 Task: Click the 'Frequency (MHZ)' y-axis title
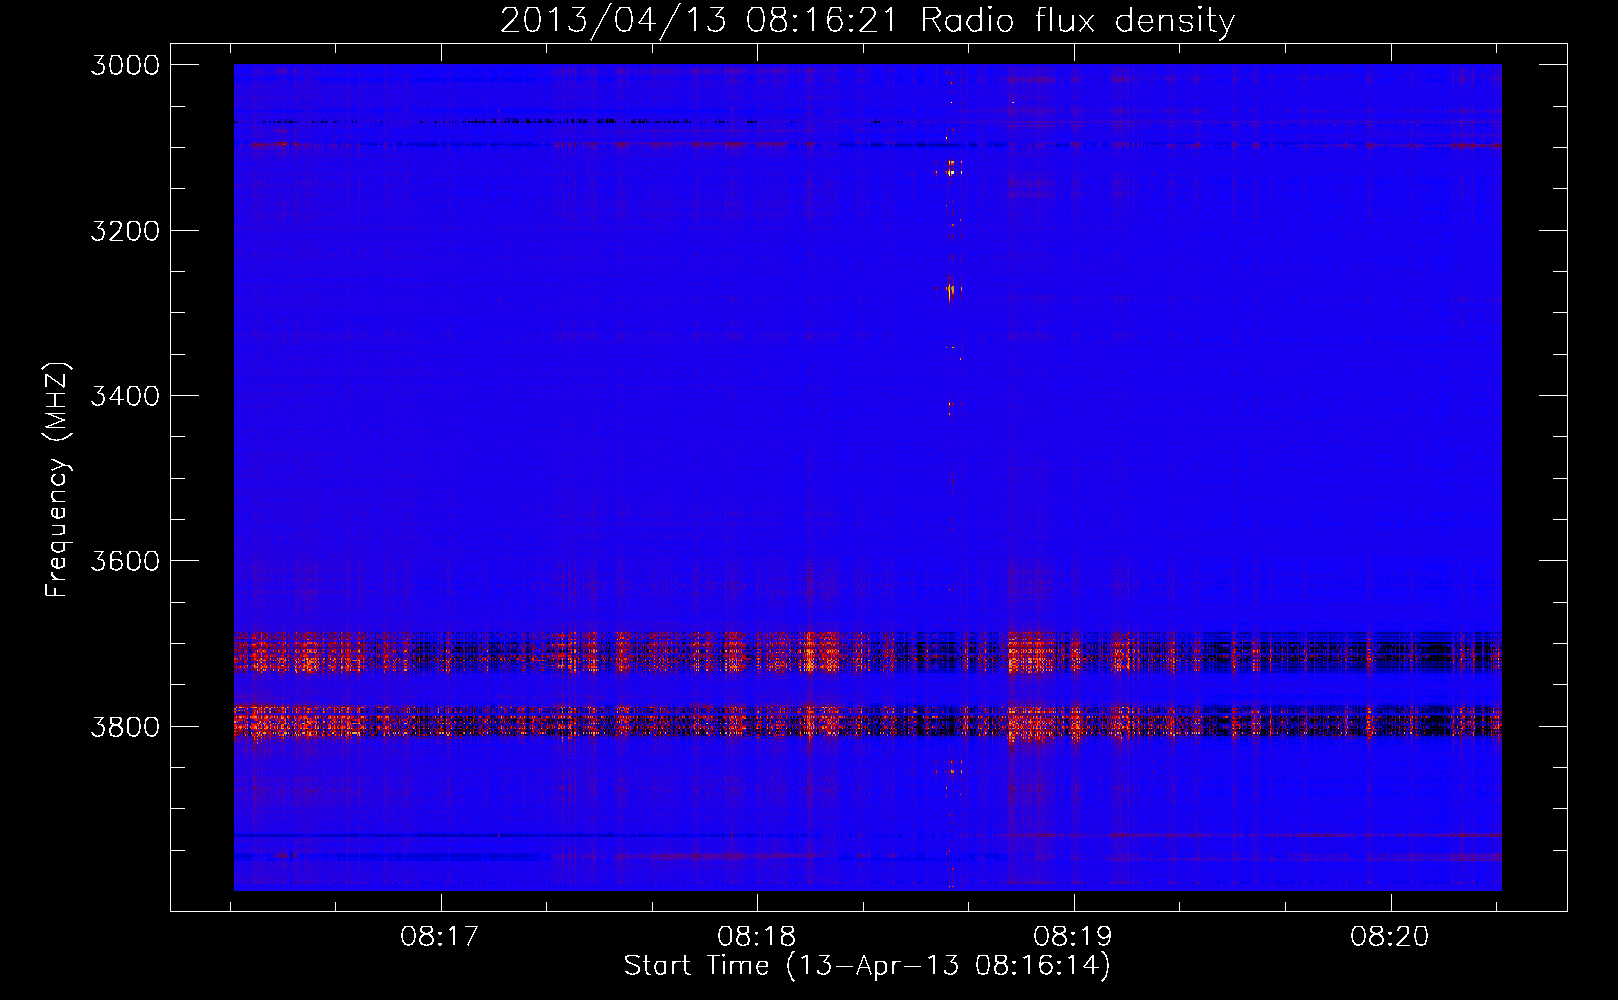pos(57,480)
